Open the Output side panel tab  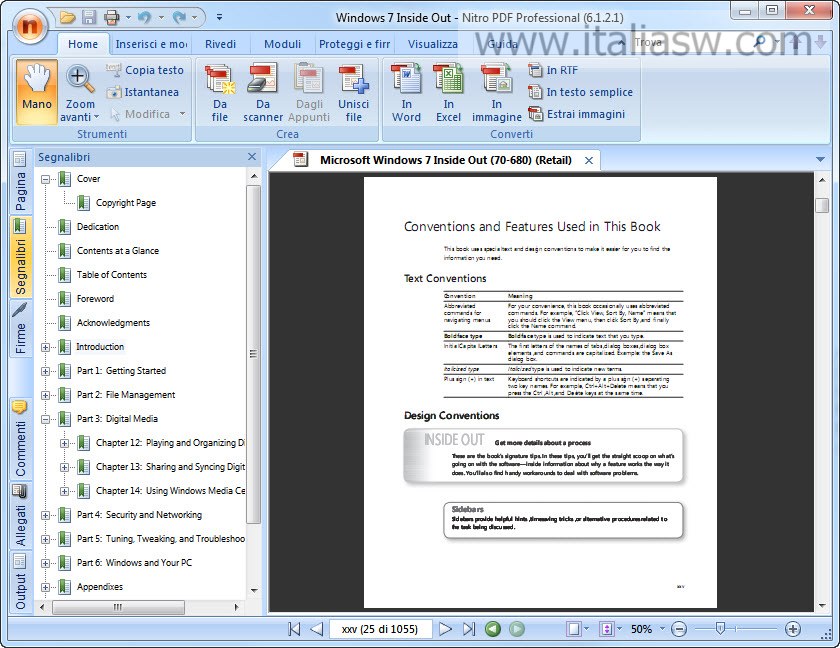20,583
